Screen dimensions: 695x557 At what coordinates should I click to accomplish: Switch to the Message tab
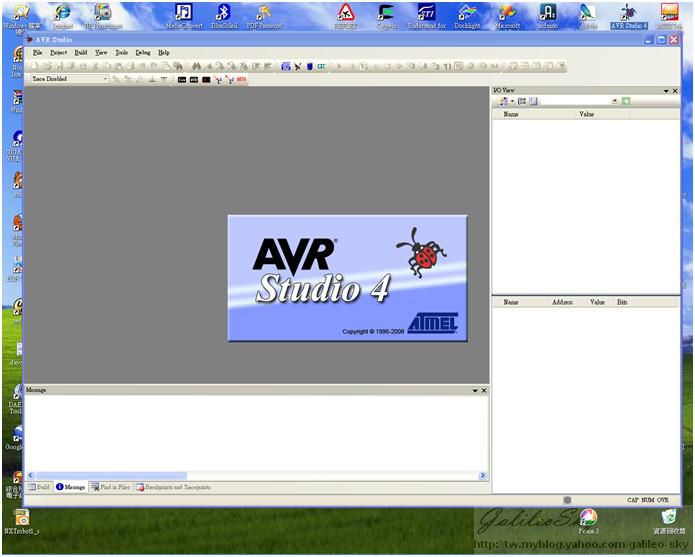[x=71, y=487]
